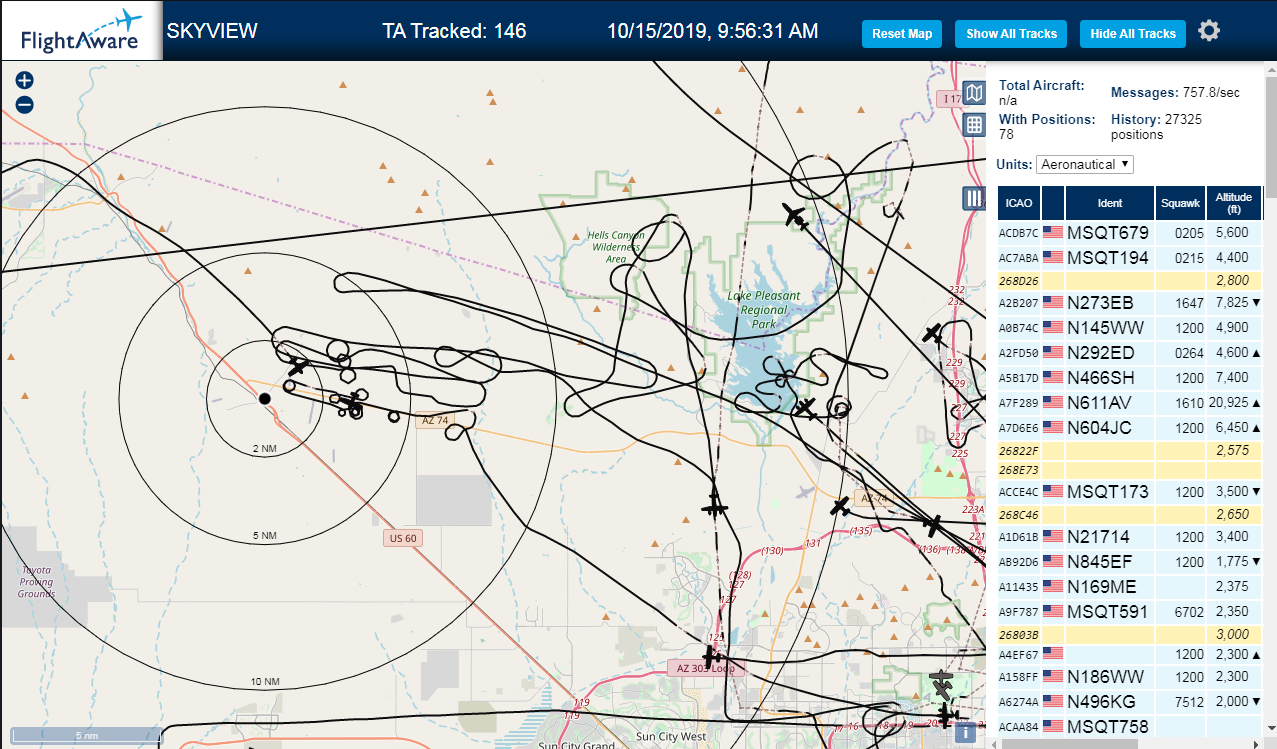Screen dimensions: 1277x749
Task: Sort by the Squawk column header
Action: point(1180,203)
